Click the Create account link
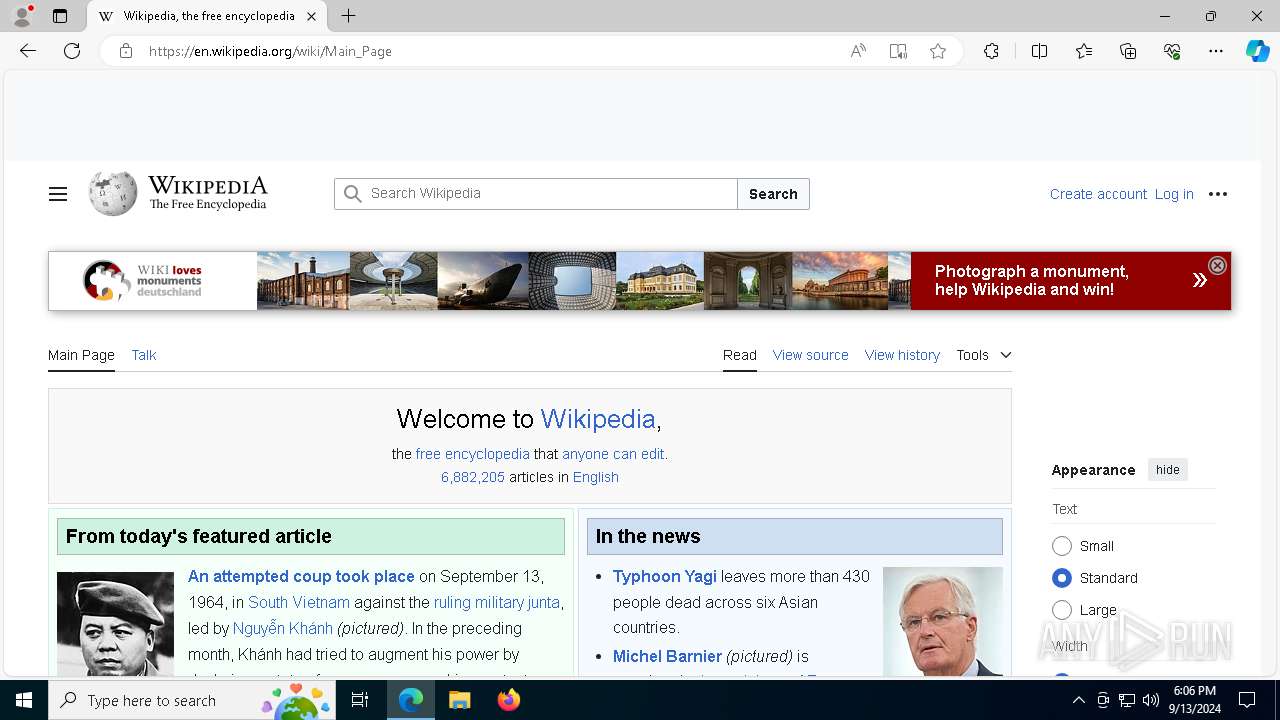Screen dimensions: 1280x720 (1098, 194)
